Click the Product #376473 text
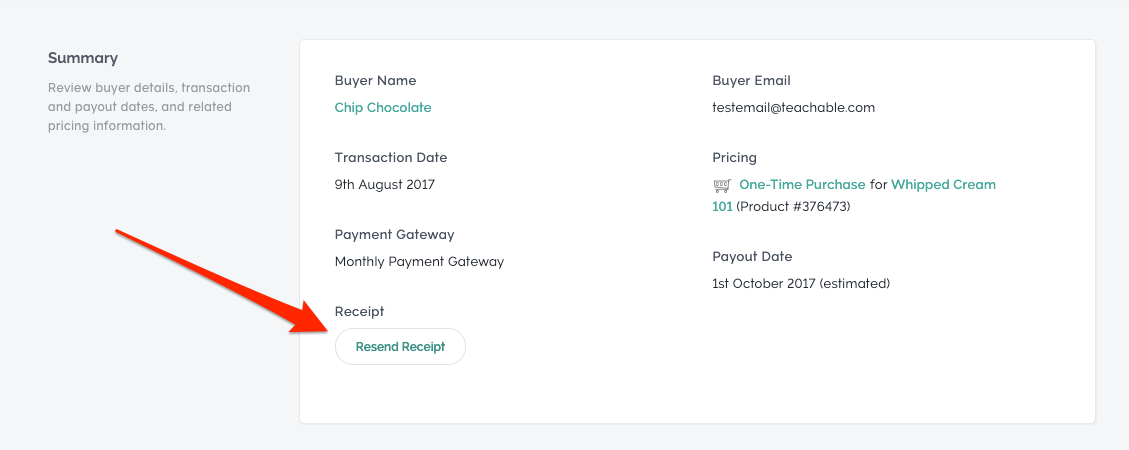 pos(793,207)
